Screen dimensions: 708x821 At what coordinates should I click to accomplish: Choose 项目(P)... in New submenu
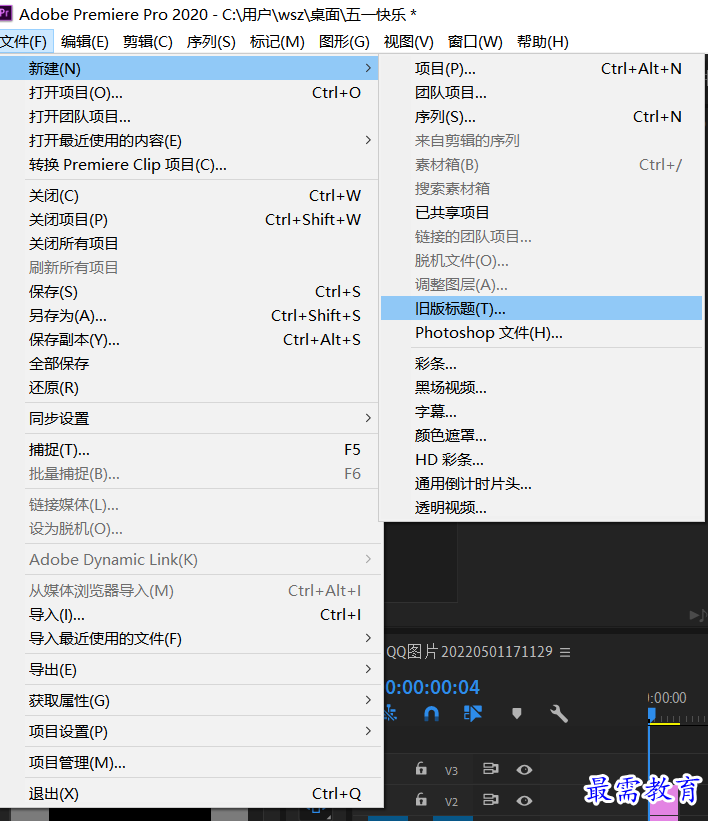coord(541,68)
